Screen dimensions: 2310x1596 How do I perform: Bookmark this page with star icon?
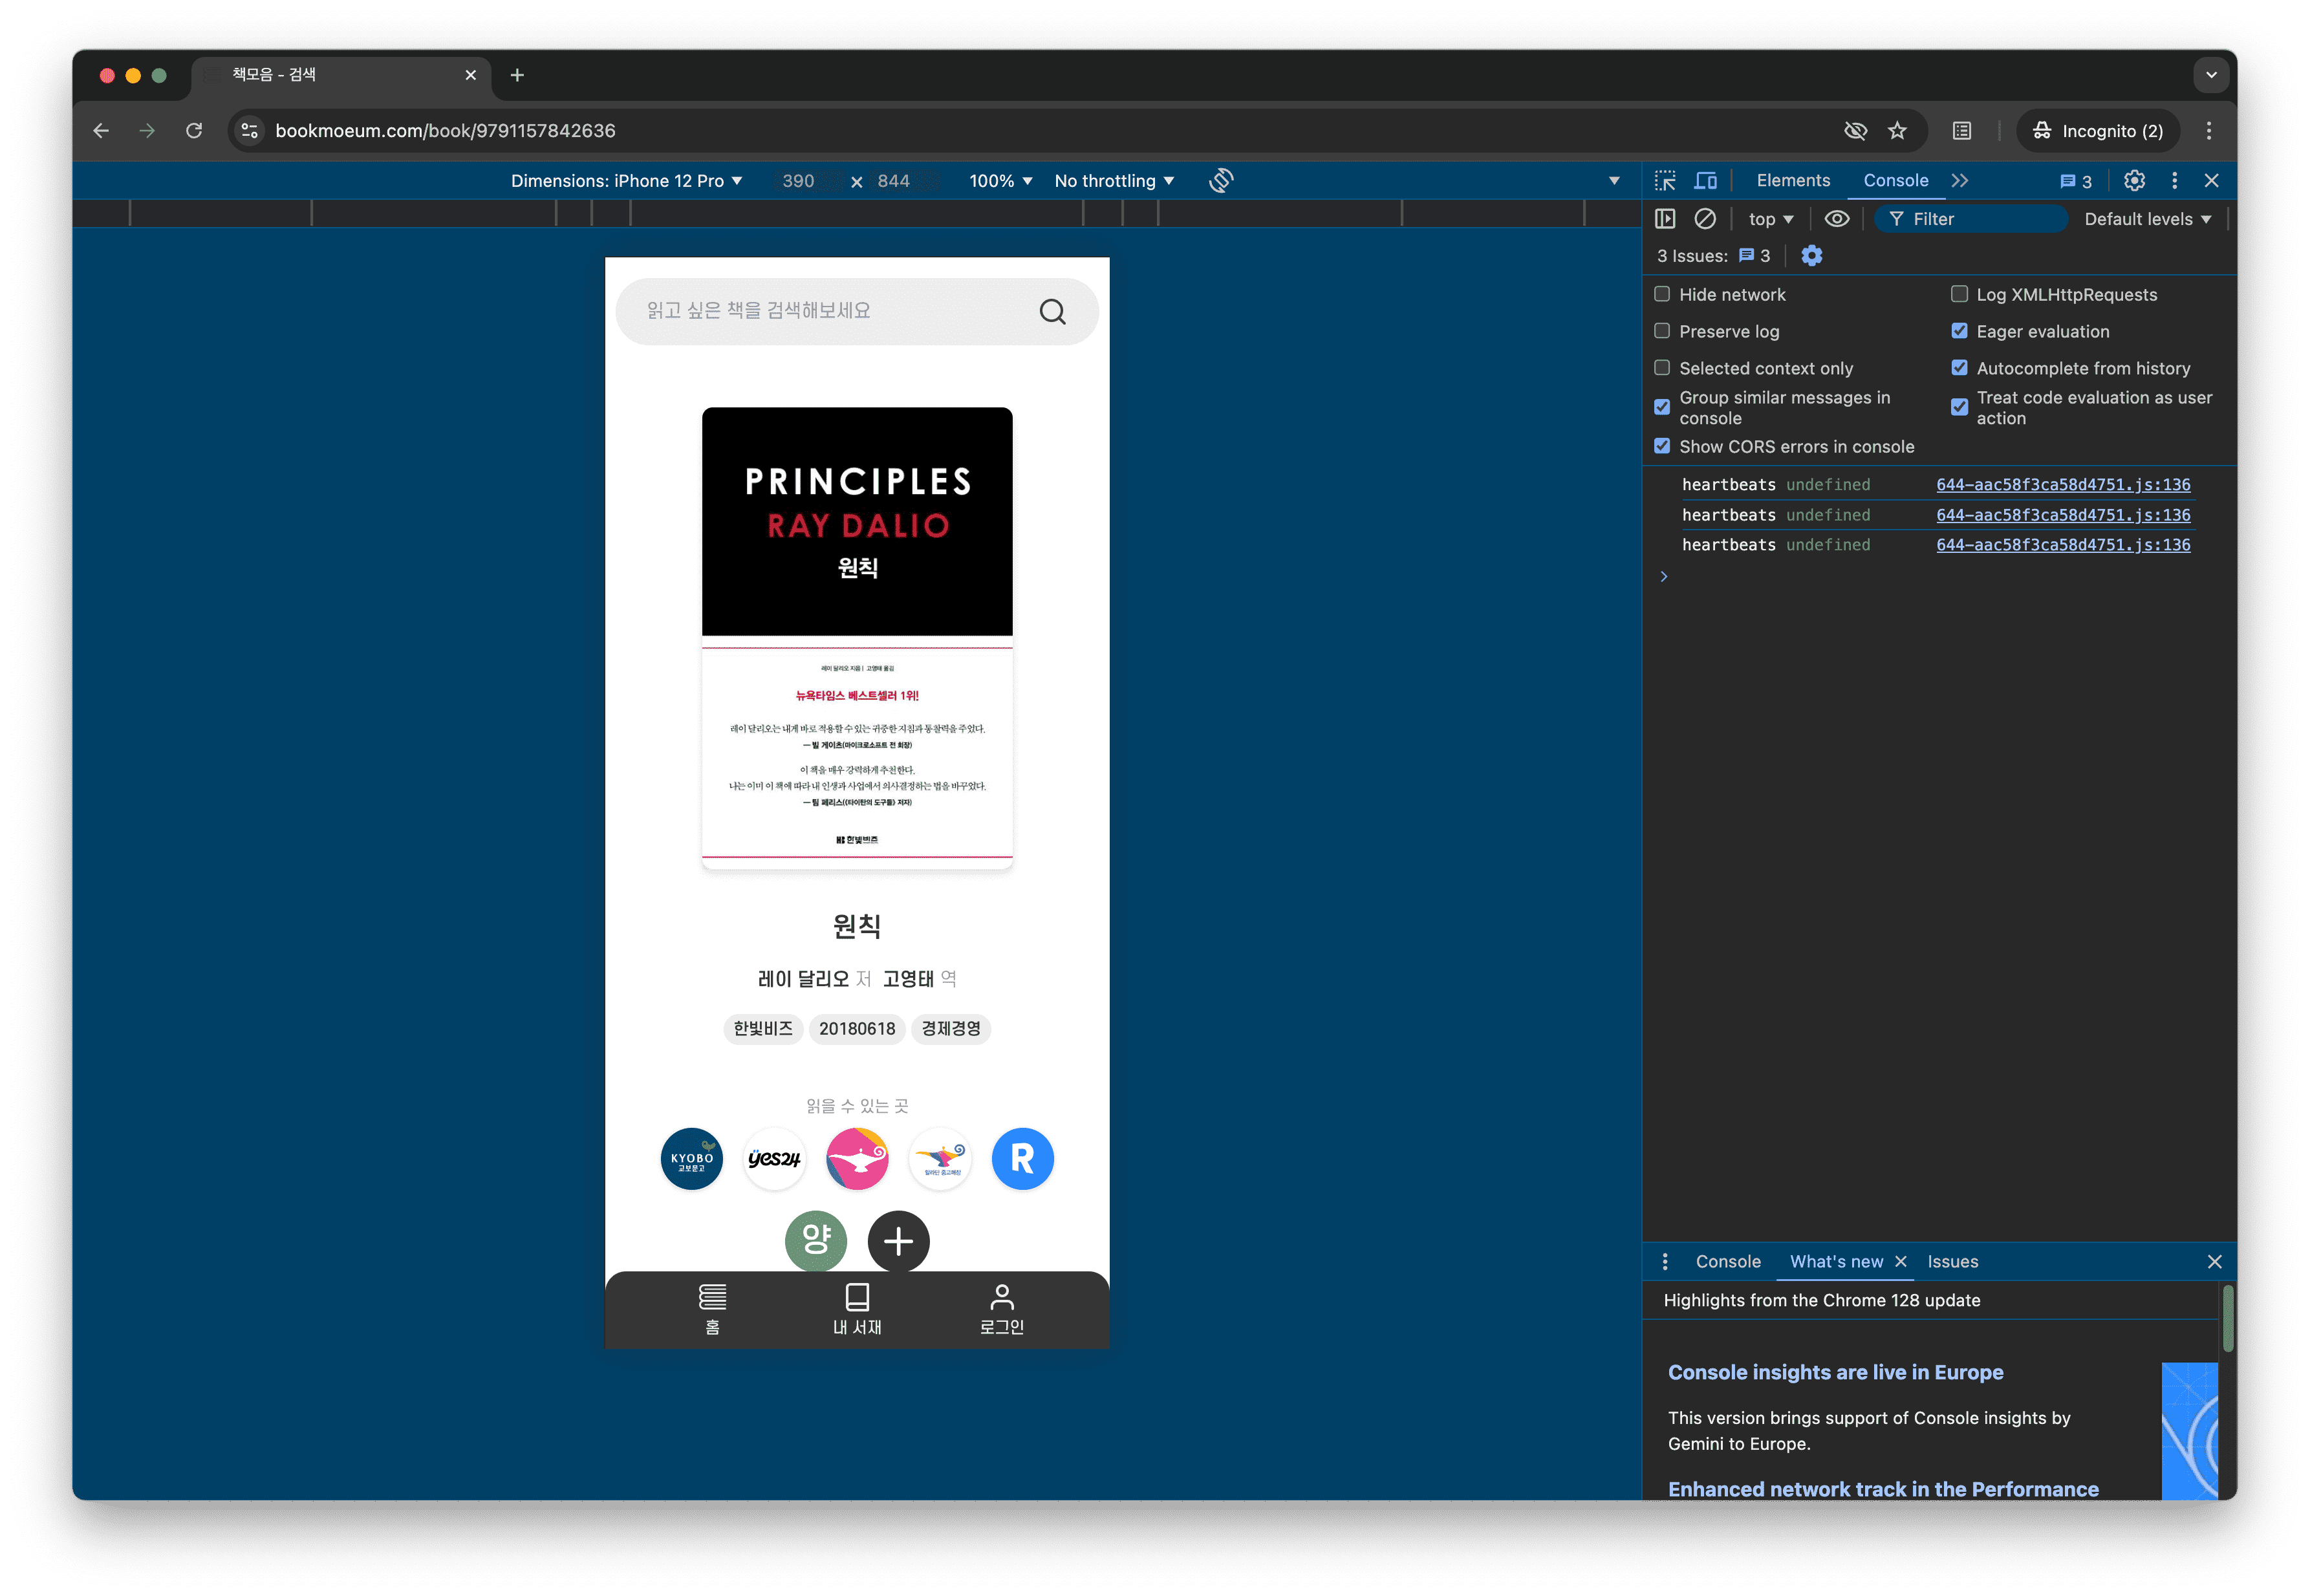click(x=1897, y=131)
